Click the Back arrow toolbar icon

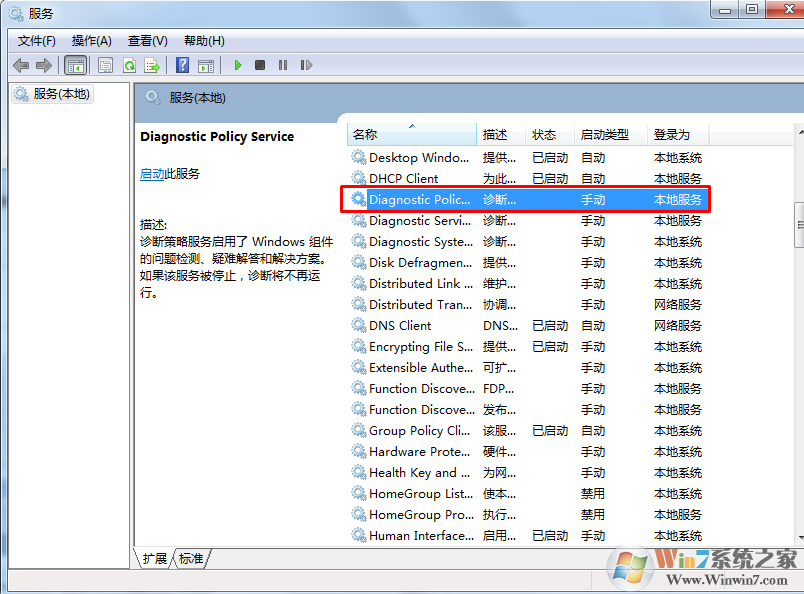[x=21, y=65]
